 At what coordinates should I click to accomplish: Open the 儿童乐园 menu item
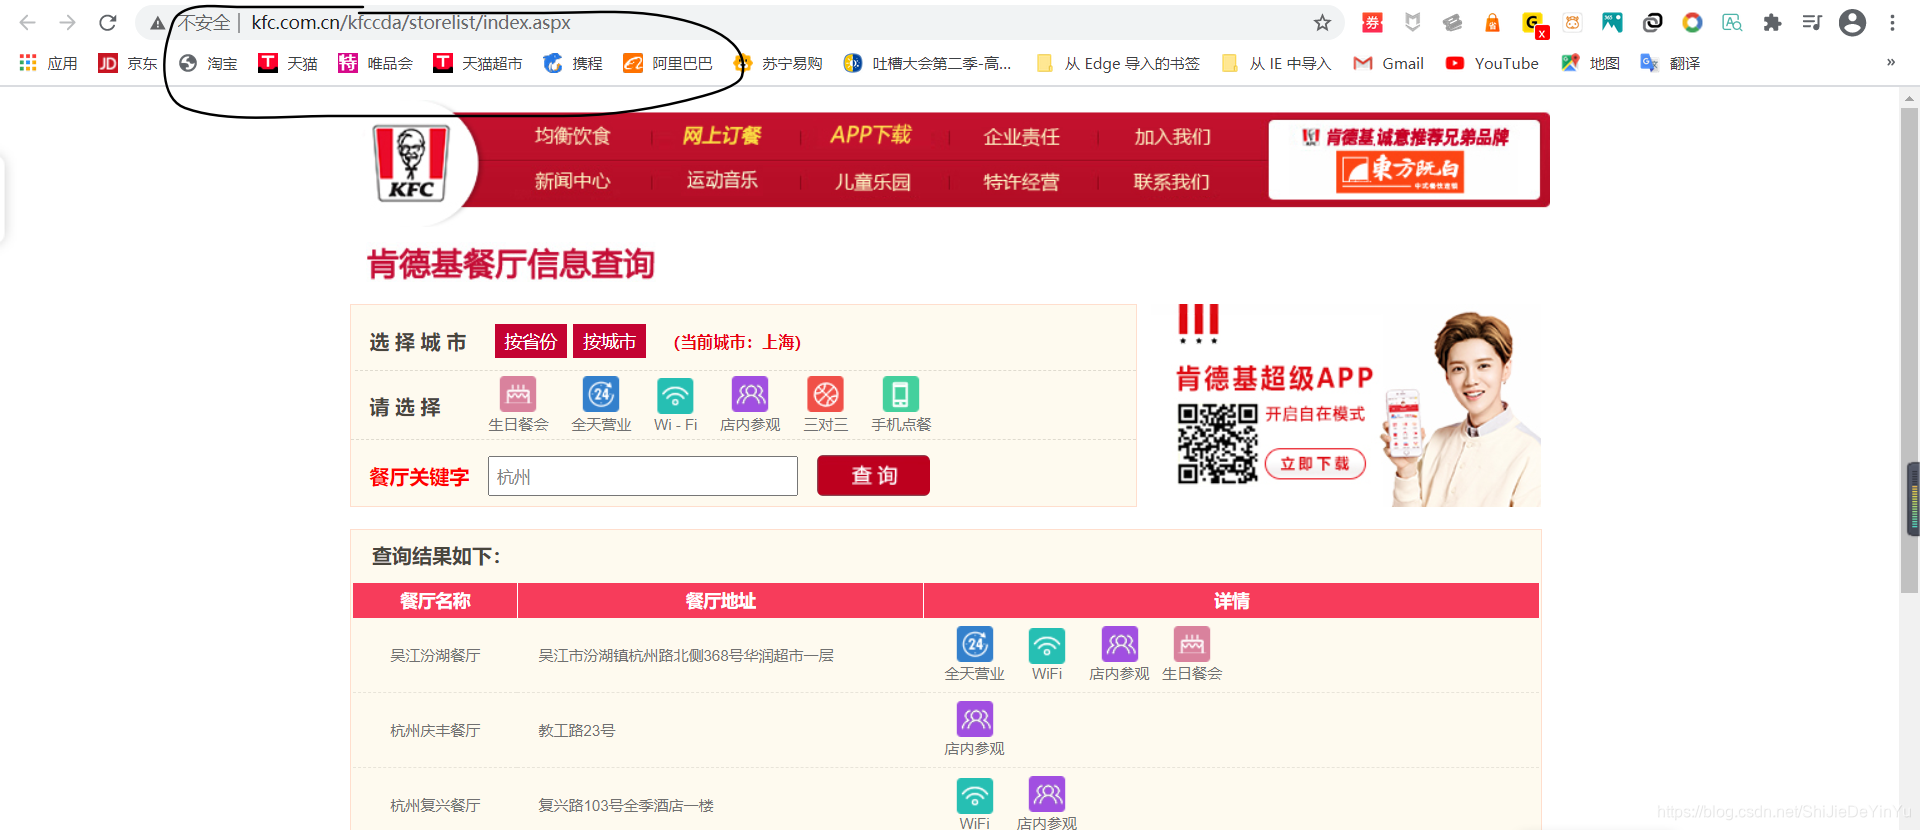872,182
